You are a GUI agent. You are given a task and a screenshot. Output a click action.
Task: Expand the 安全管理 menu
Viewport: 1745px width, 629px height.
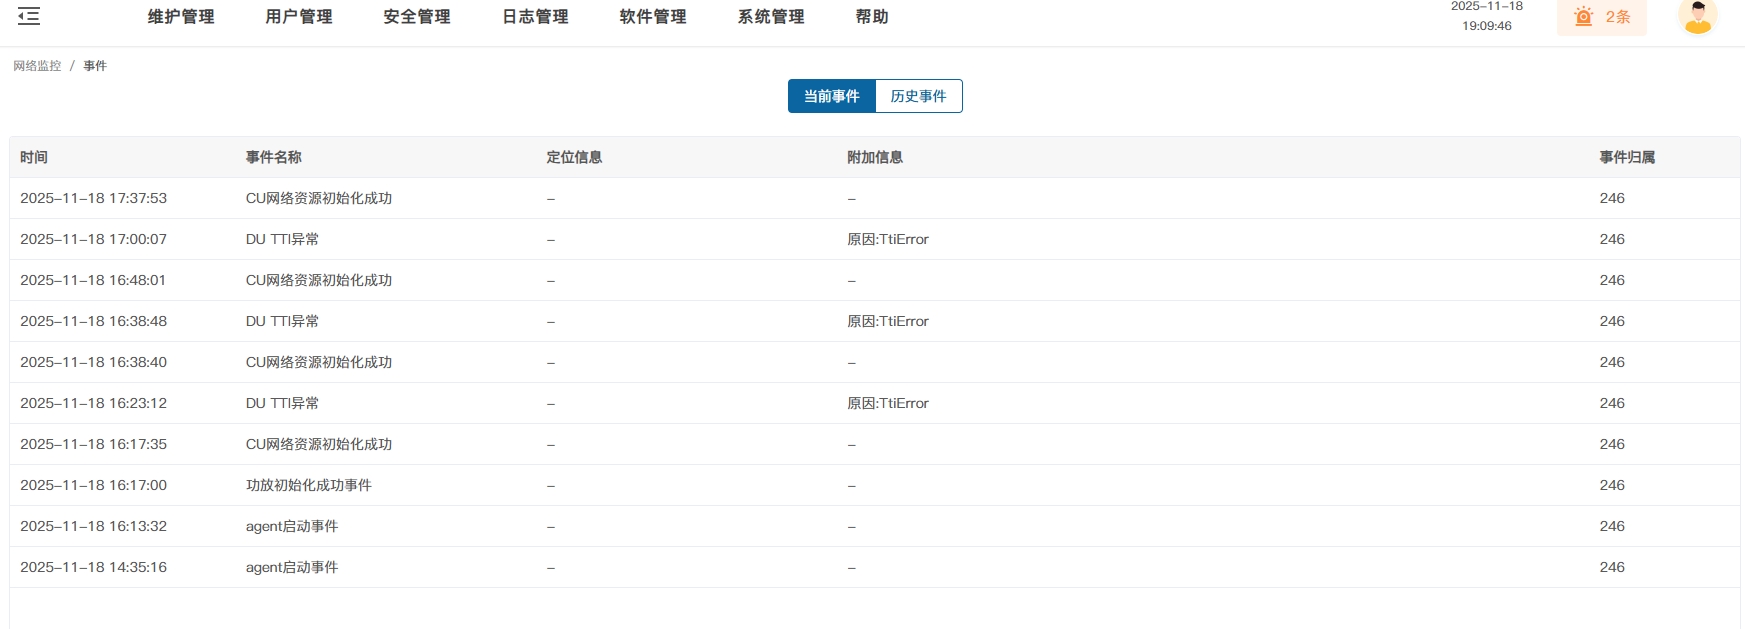pos(417,17)
